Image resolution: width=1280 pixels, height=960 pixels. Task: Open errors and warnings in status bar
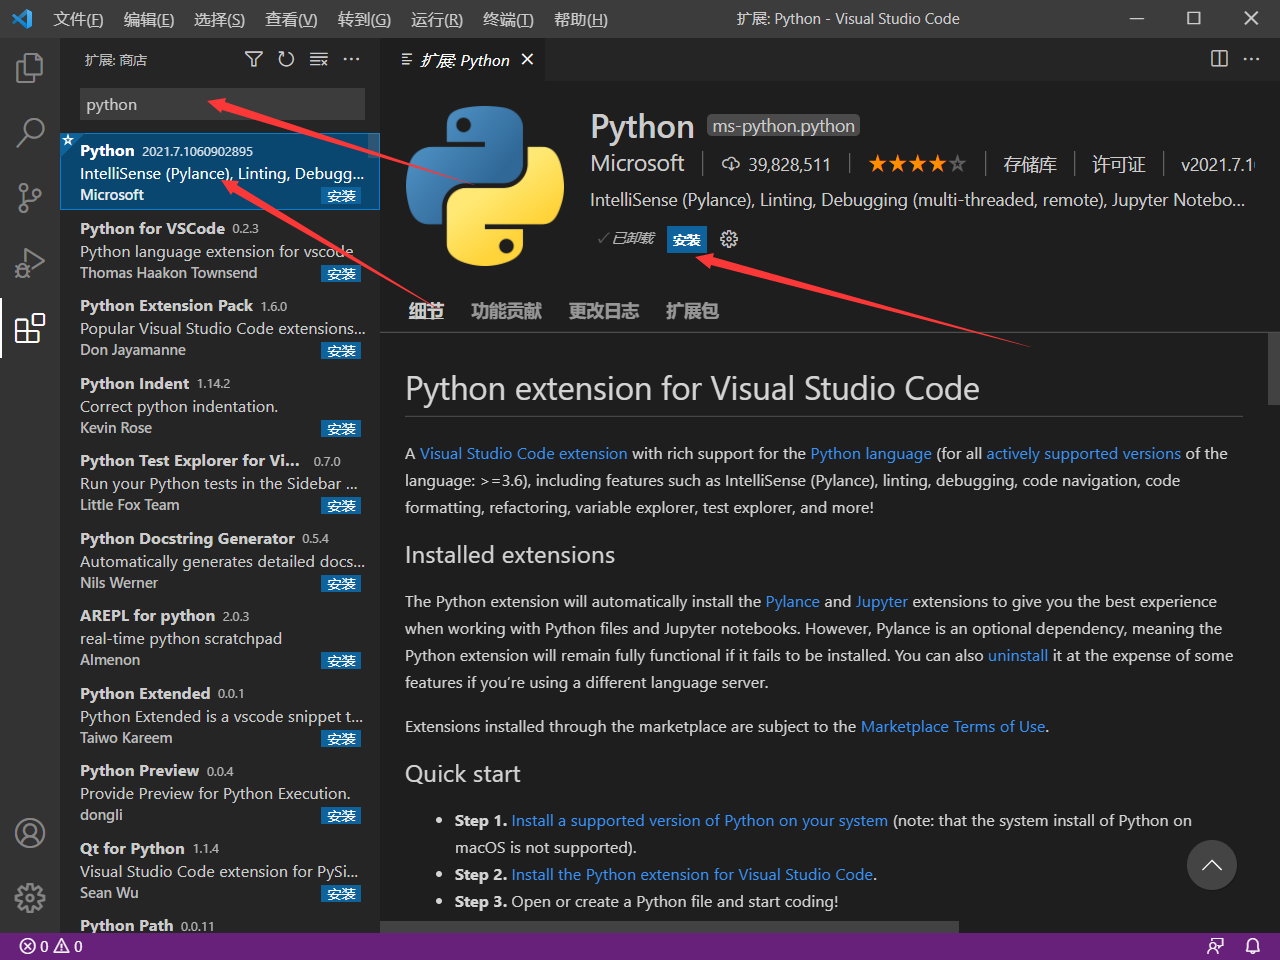(x=51, y=946)
